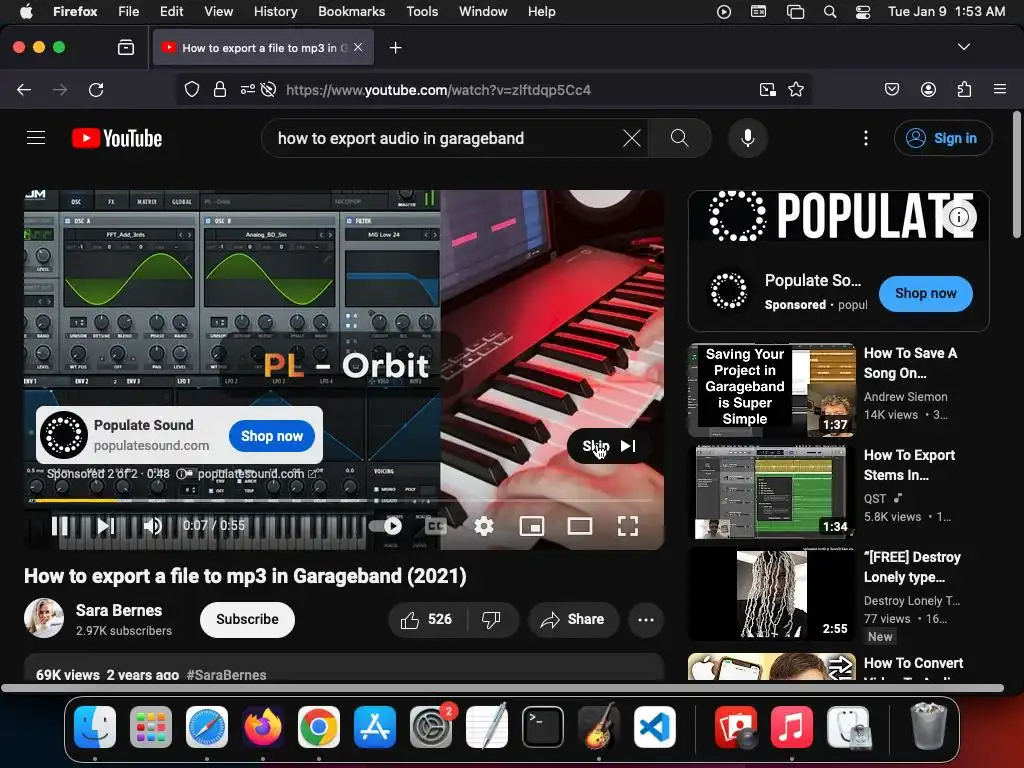
Task: Go back in Firefox
Action: 24,89
